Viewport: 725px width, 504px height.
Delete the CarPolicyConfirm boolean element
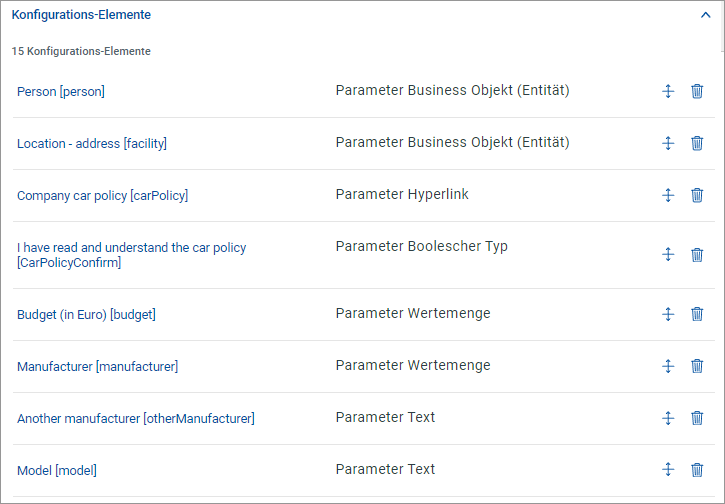697,255
